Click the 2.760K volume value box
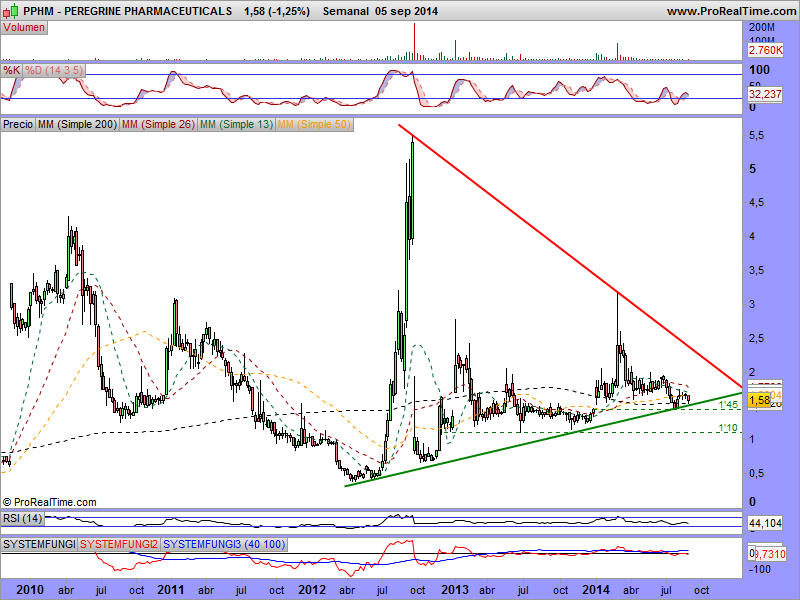This screenshot has height=600, width=800. click(x=766, y=50)
